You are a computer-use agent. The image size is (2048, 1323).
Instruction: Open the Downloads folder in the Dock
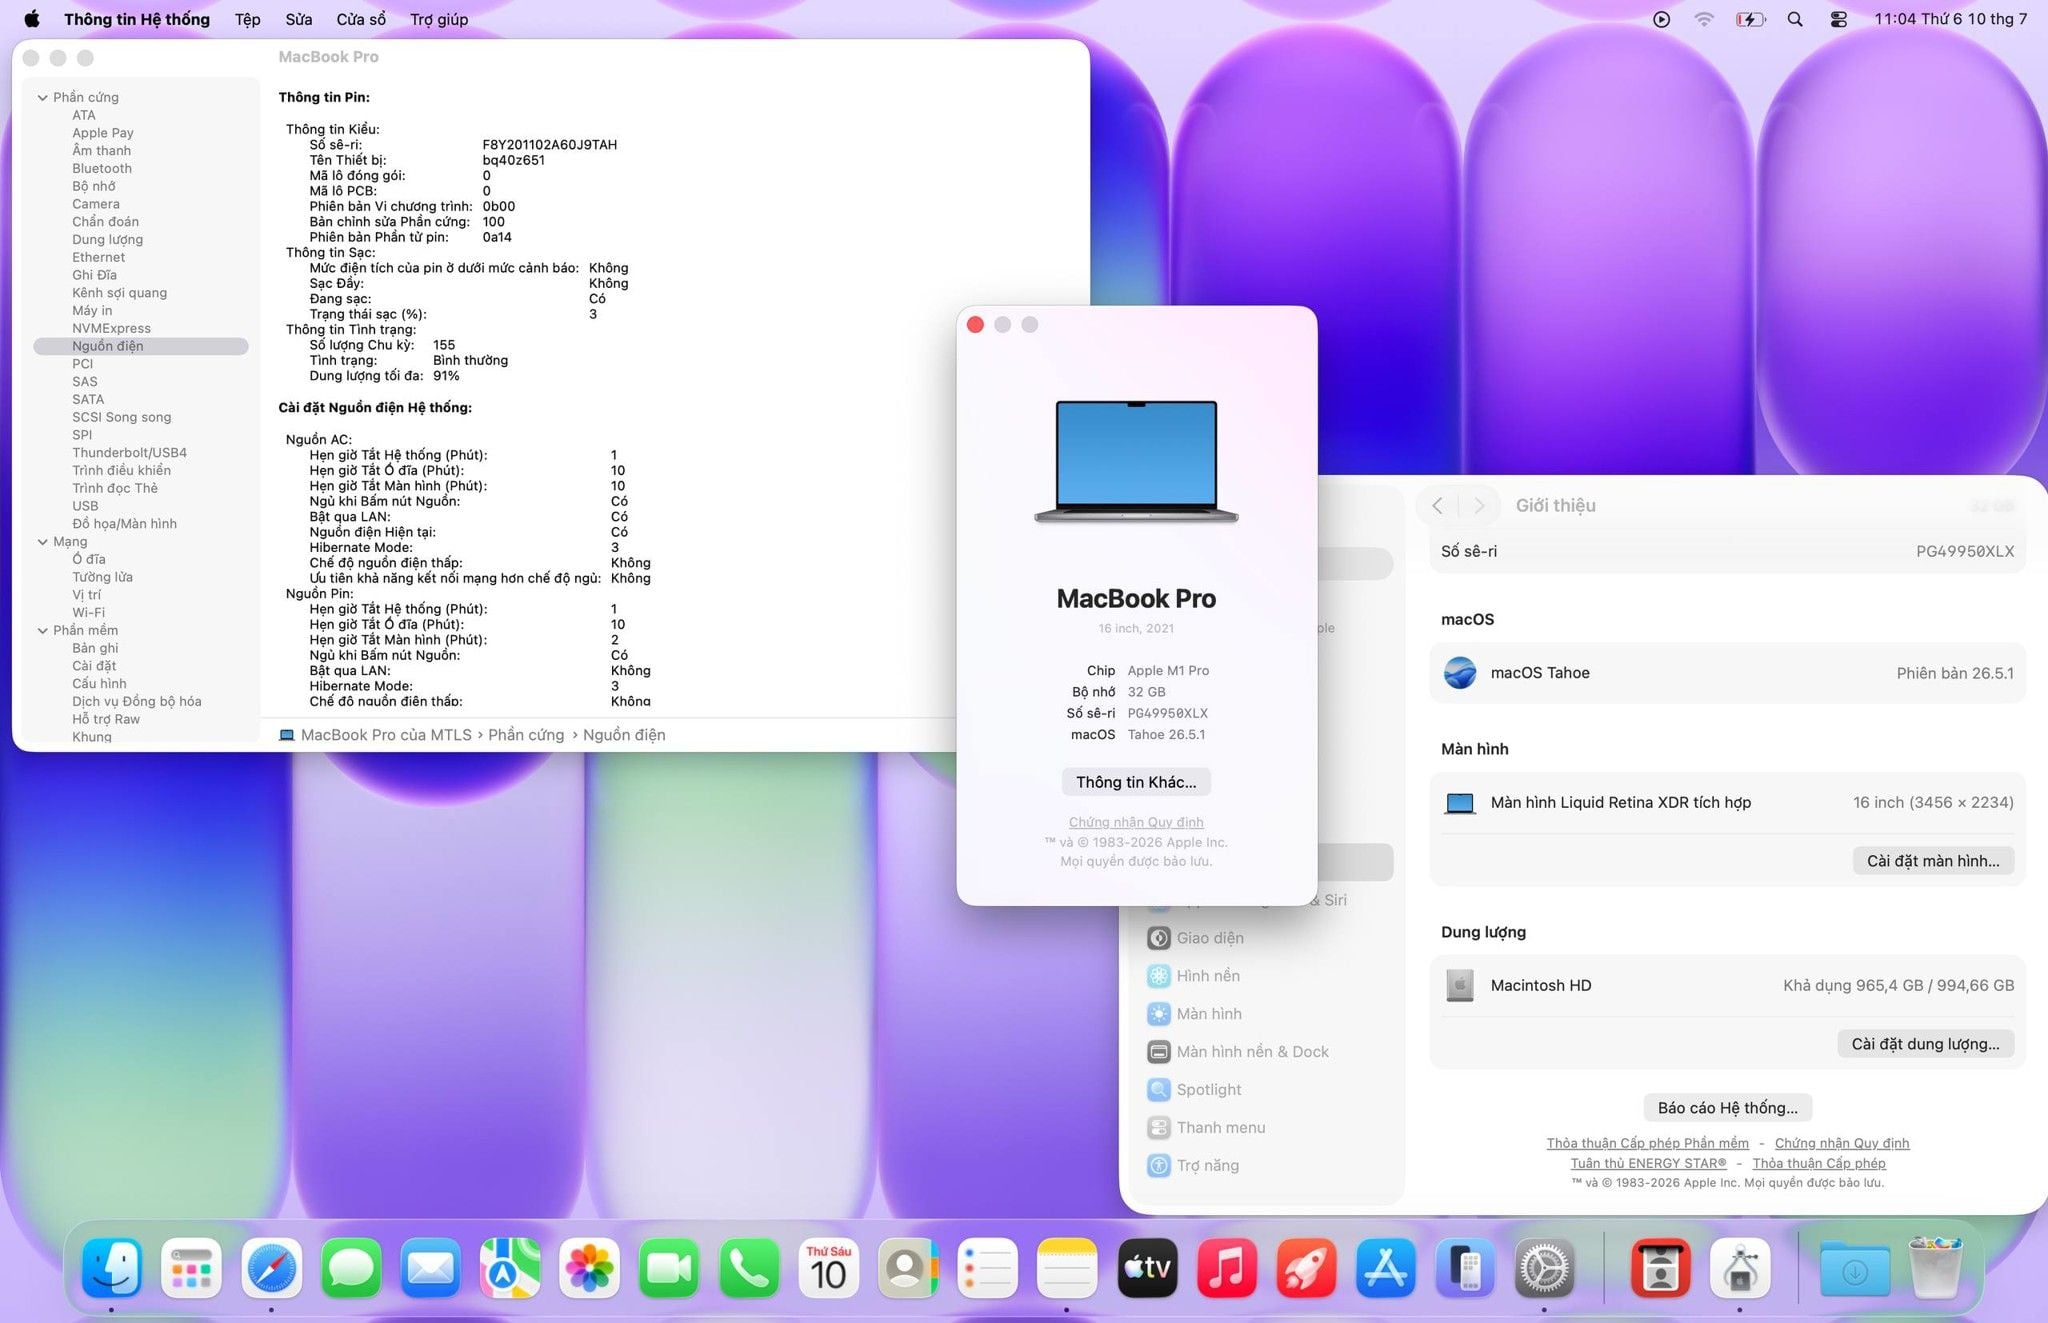[x=1855, y=1268]
